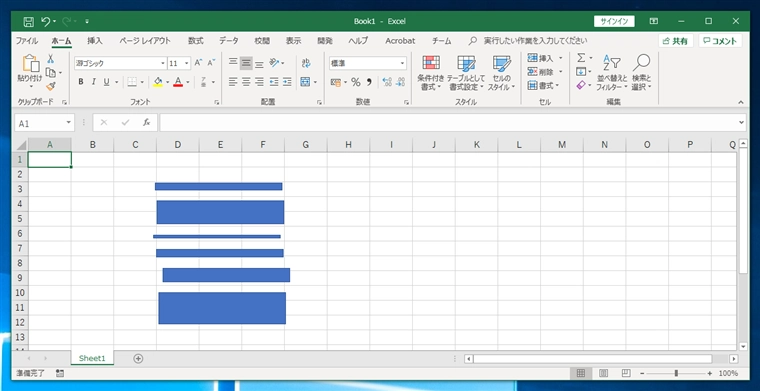Click Increase Indent icon

pos(287,82)
